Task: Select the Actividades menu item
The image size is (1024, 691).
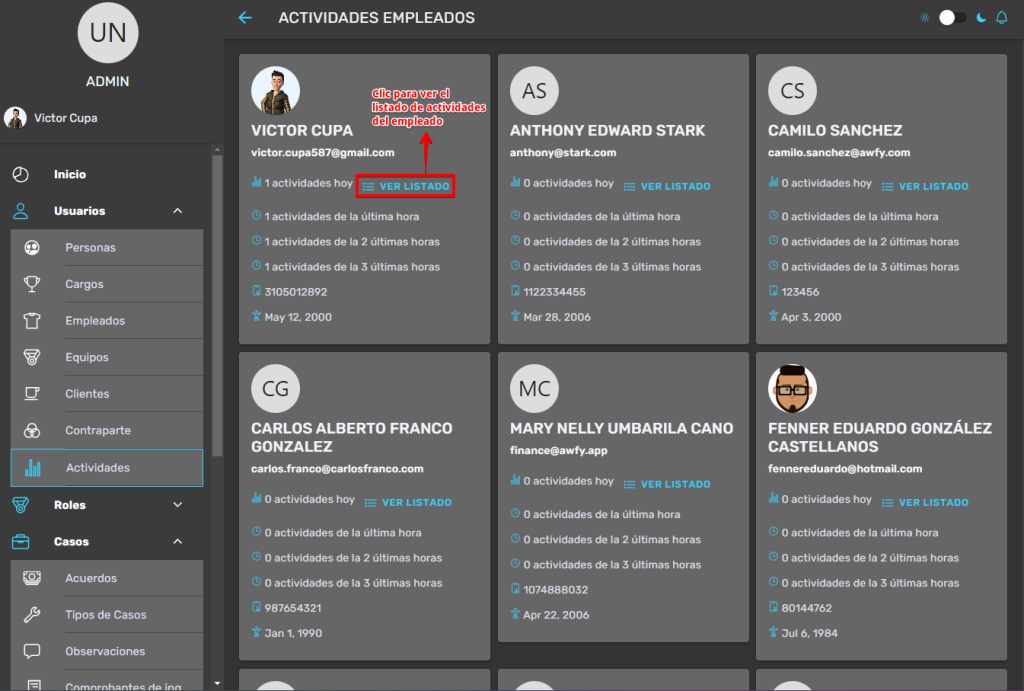Action: (107, 468)
